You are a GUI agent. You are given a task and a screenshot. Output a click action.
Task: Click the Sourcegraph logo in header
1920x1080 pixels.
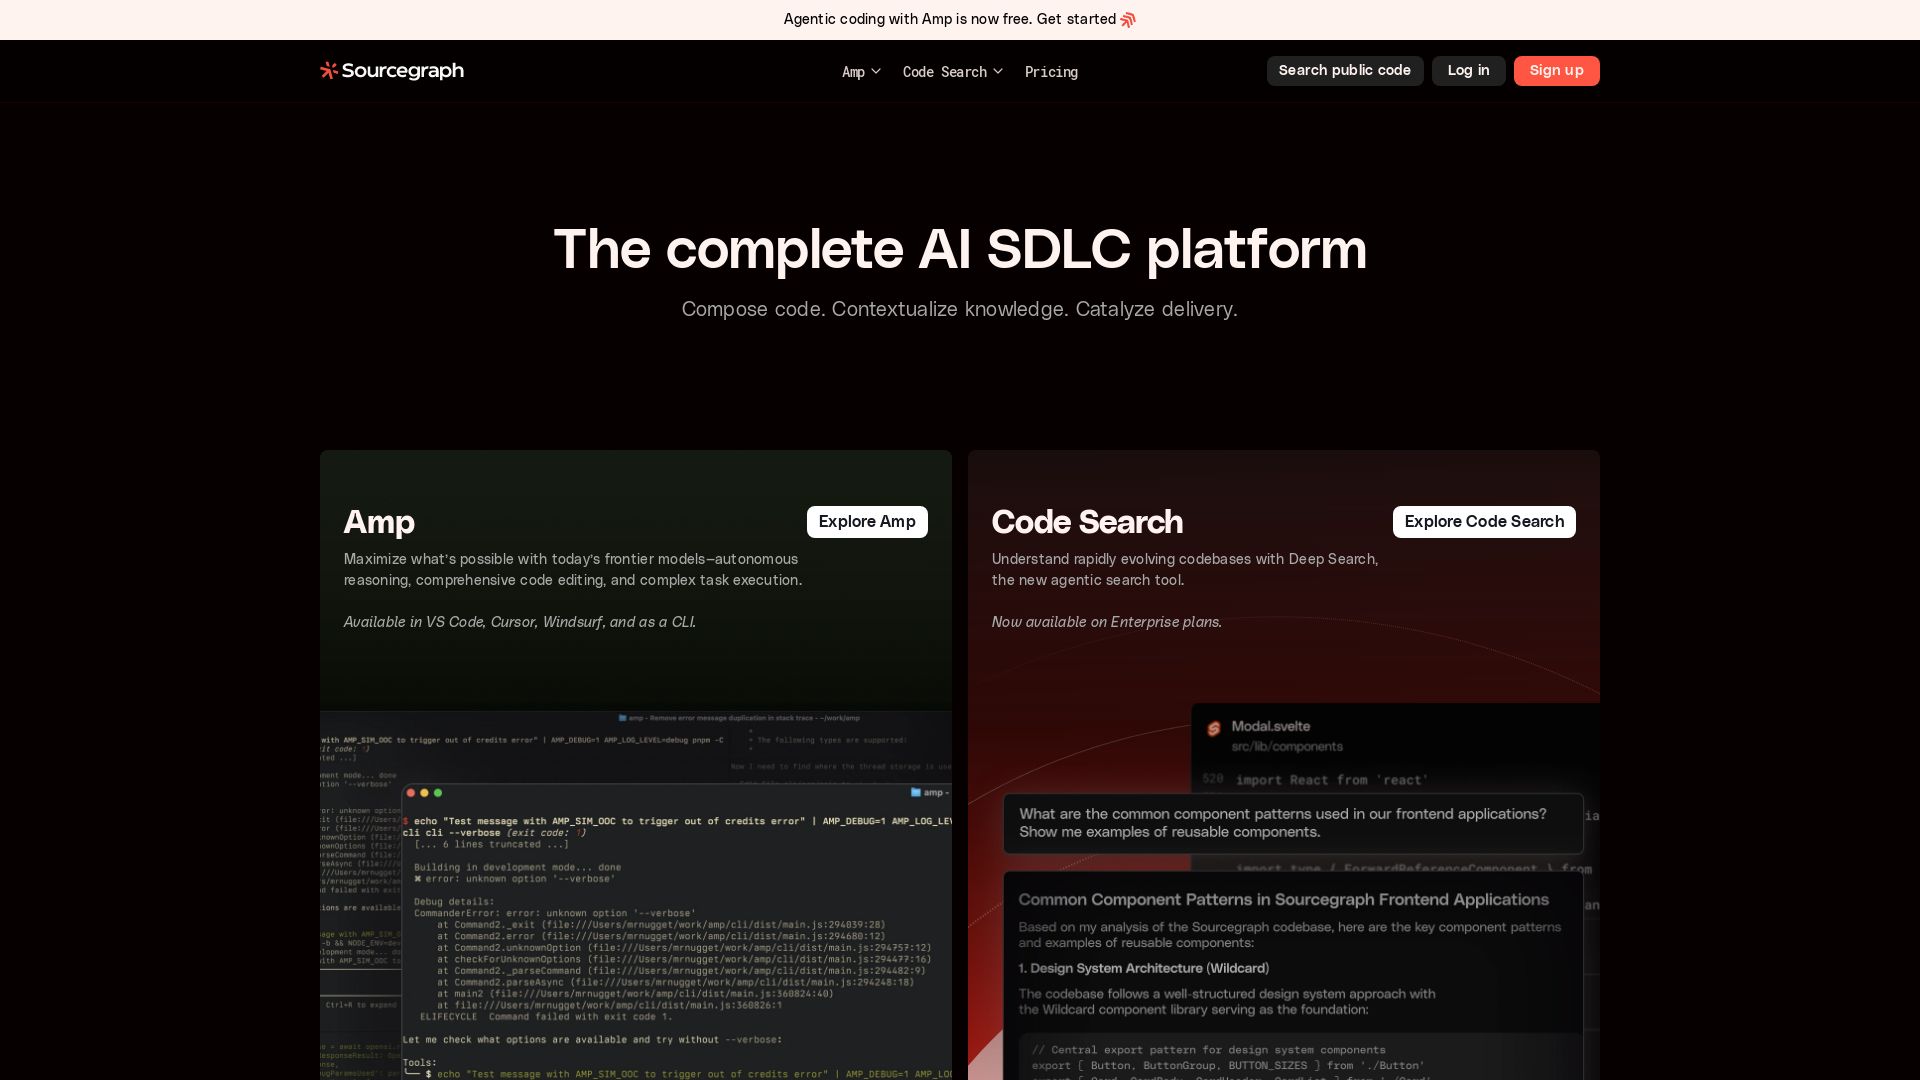(x=391, y=71)
